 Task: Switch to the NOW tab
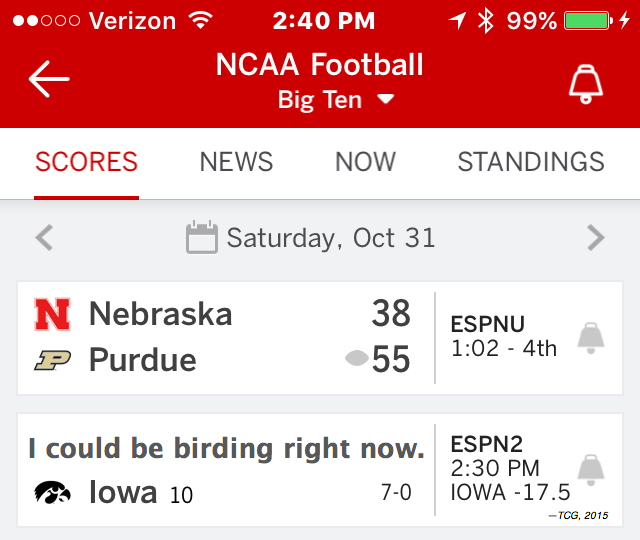coord(365,162)
